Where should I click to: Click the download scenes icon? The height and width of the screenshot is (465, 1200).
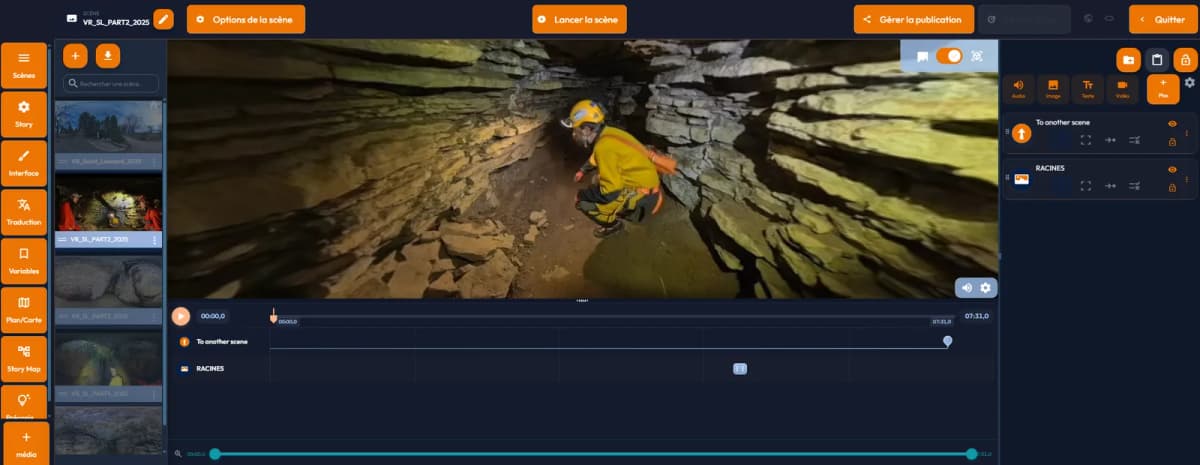[x=107, y=56]
